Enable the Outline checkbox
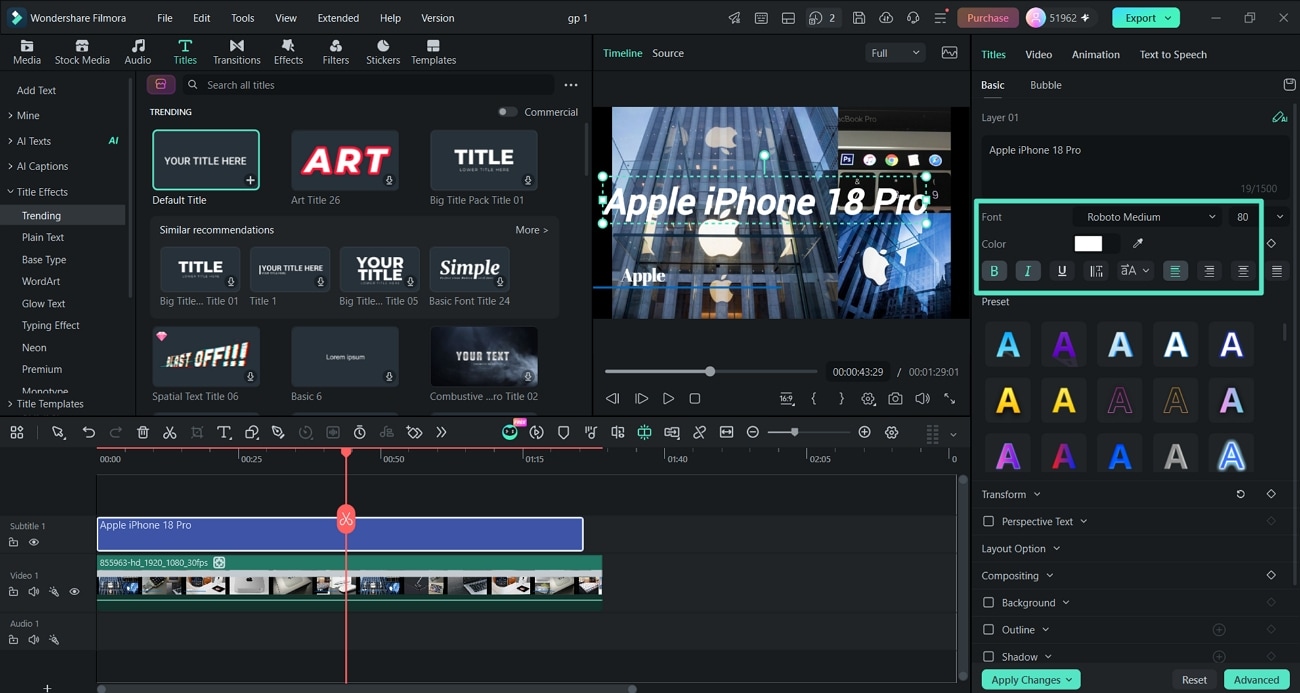The width and height of the screenshot is (1300, 693). point(989,630)
